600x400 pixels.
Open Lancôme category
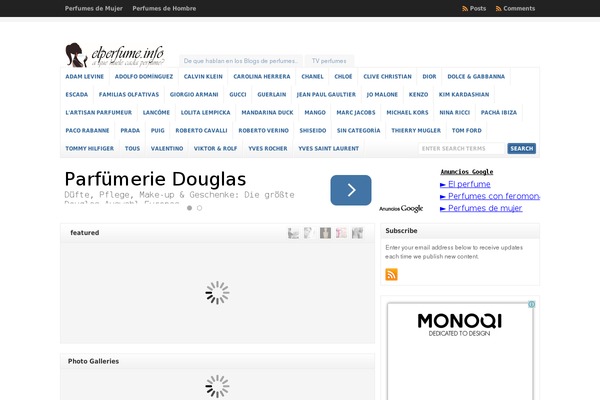[x=156, y=113]
